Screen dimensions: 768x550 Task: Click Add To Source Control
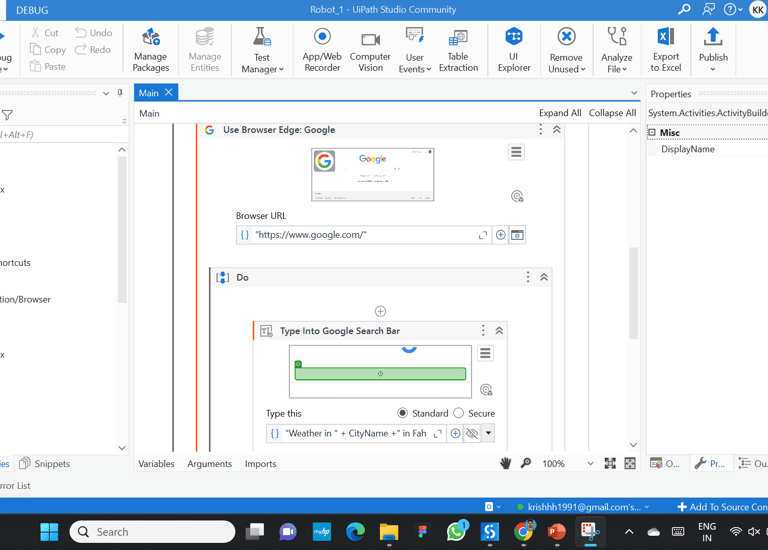(723, 507)
